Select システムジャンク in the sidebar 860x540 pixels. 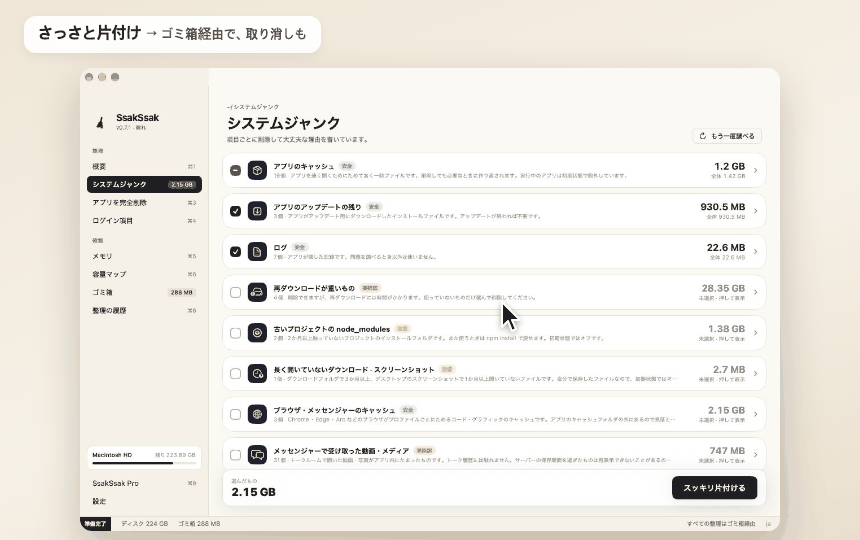[144, 184]
